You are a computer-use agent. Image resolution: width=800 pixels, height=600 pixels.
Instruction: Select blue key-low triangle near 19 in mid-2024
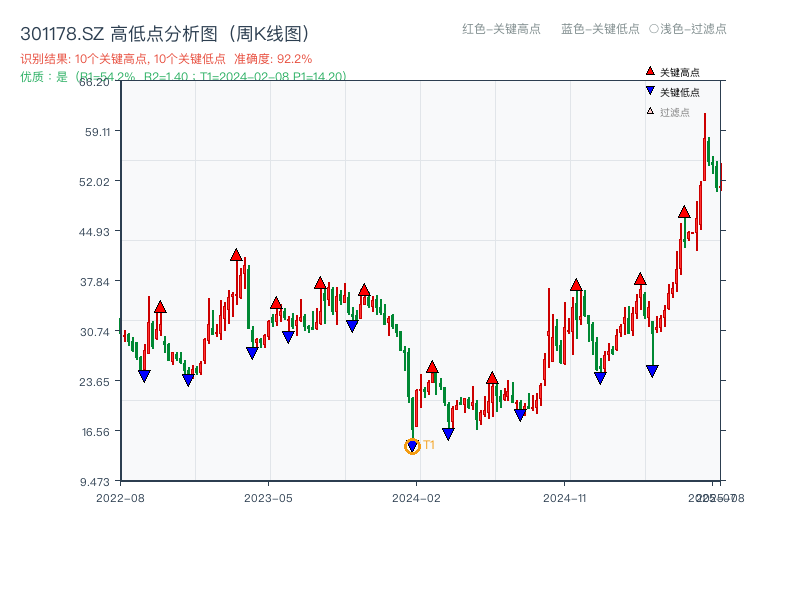click(x=520, y=415)
